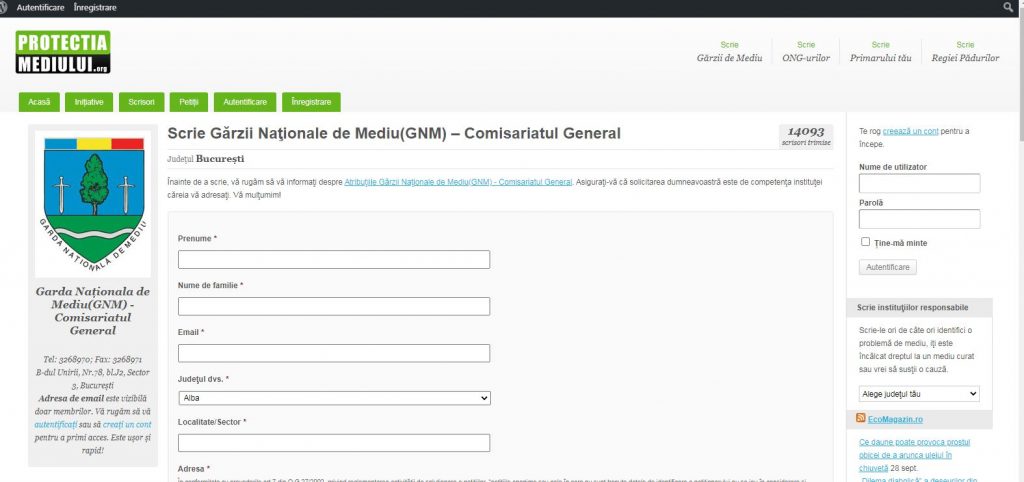Click the Prenume input field
The width and height of the screenshot is (1024, 482).
click(334, 260)
